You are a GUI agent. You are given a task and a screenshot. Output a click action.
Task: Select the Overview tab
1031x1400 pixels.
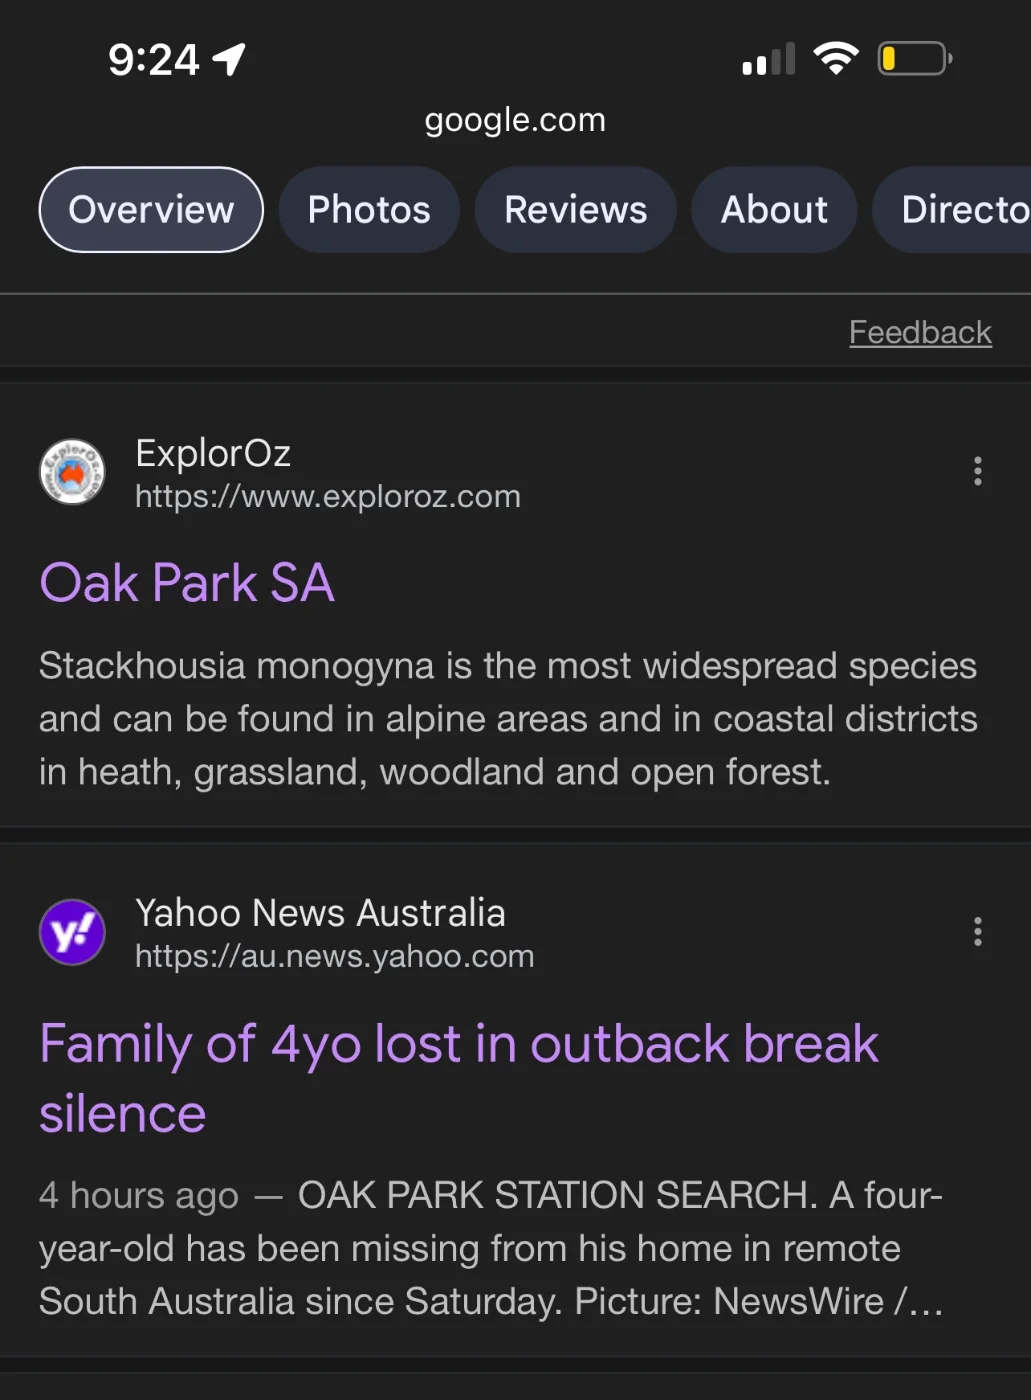pos(151,210)
